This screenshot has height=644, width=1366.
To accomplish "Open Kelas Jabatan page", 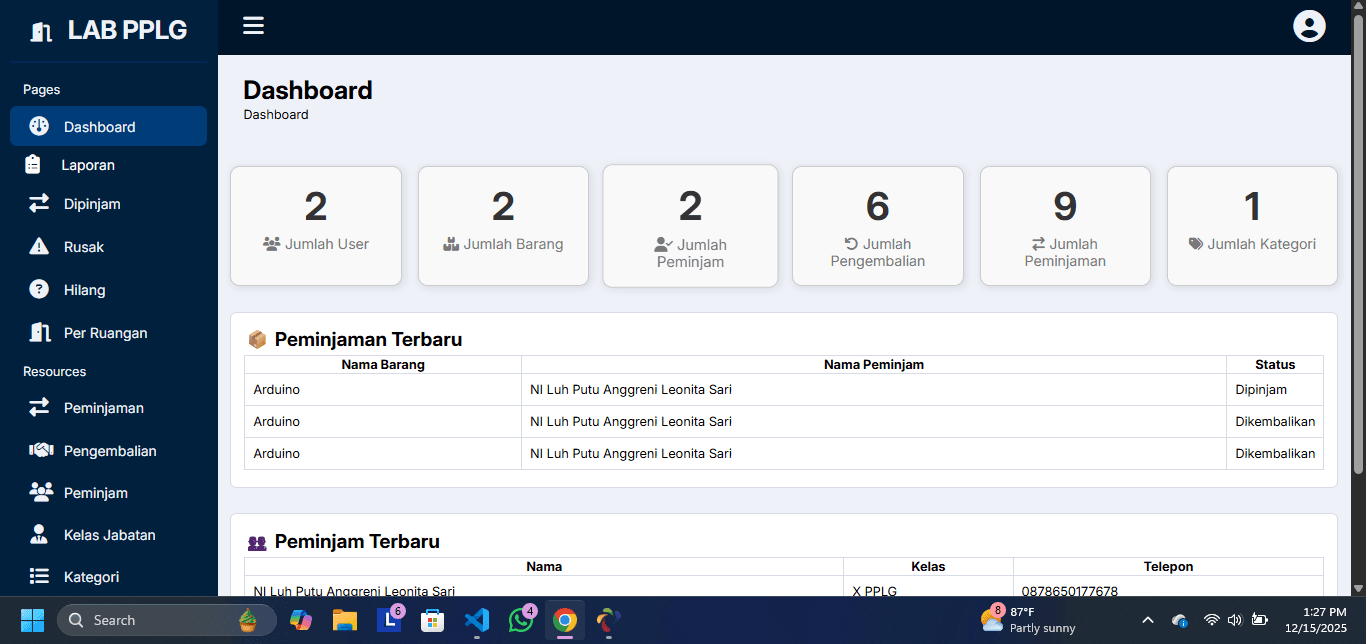I will (x=109, y=535).
